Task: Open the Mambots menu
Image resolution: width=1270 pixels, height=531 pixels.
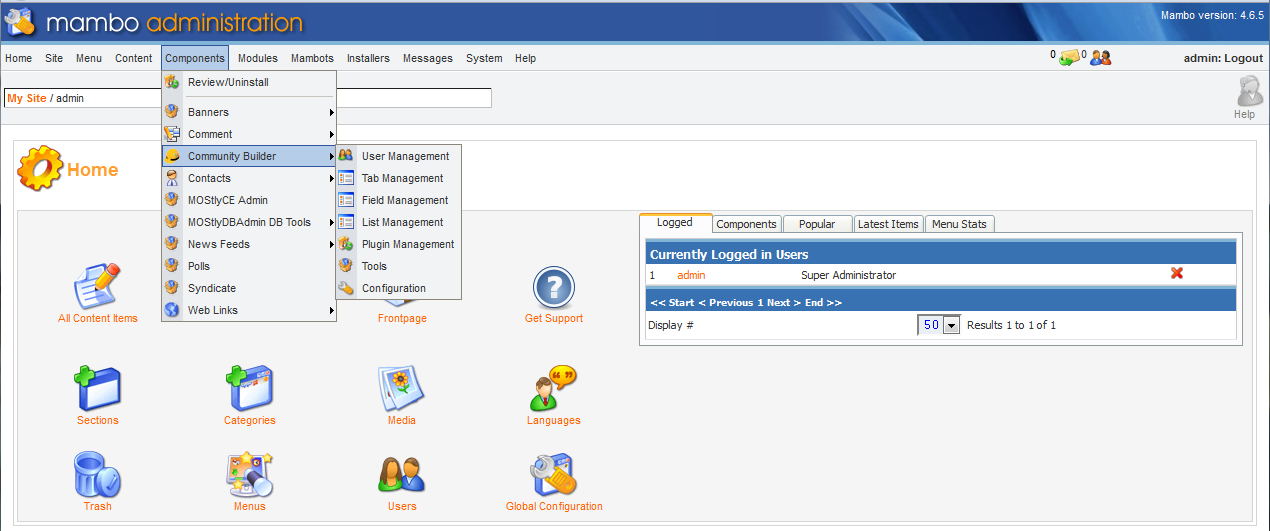Action: [313, 58]
